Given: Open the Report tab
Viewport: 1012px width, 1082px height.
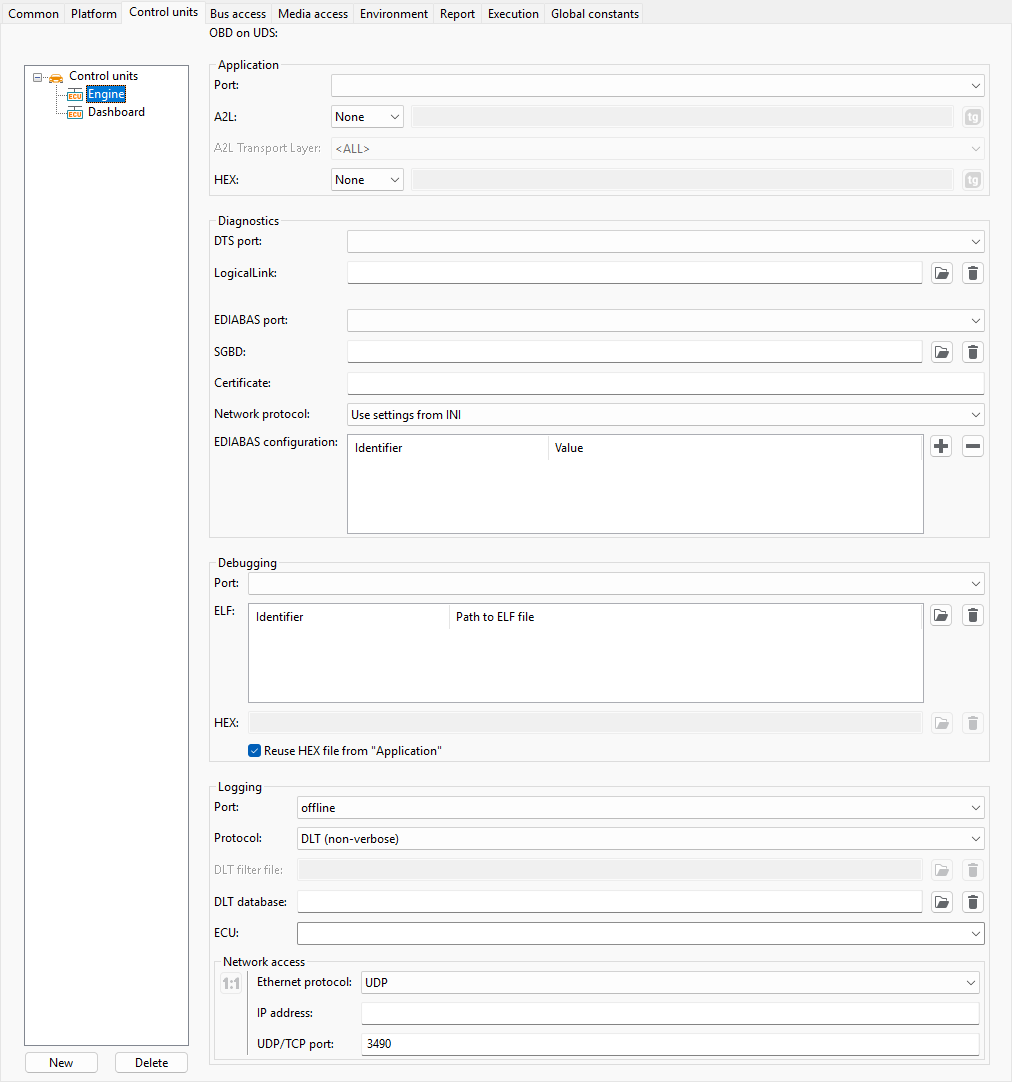Looking at the screenshot, I should [457, 14].
